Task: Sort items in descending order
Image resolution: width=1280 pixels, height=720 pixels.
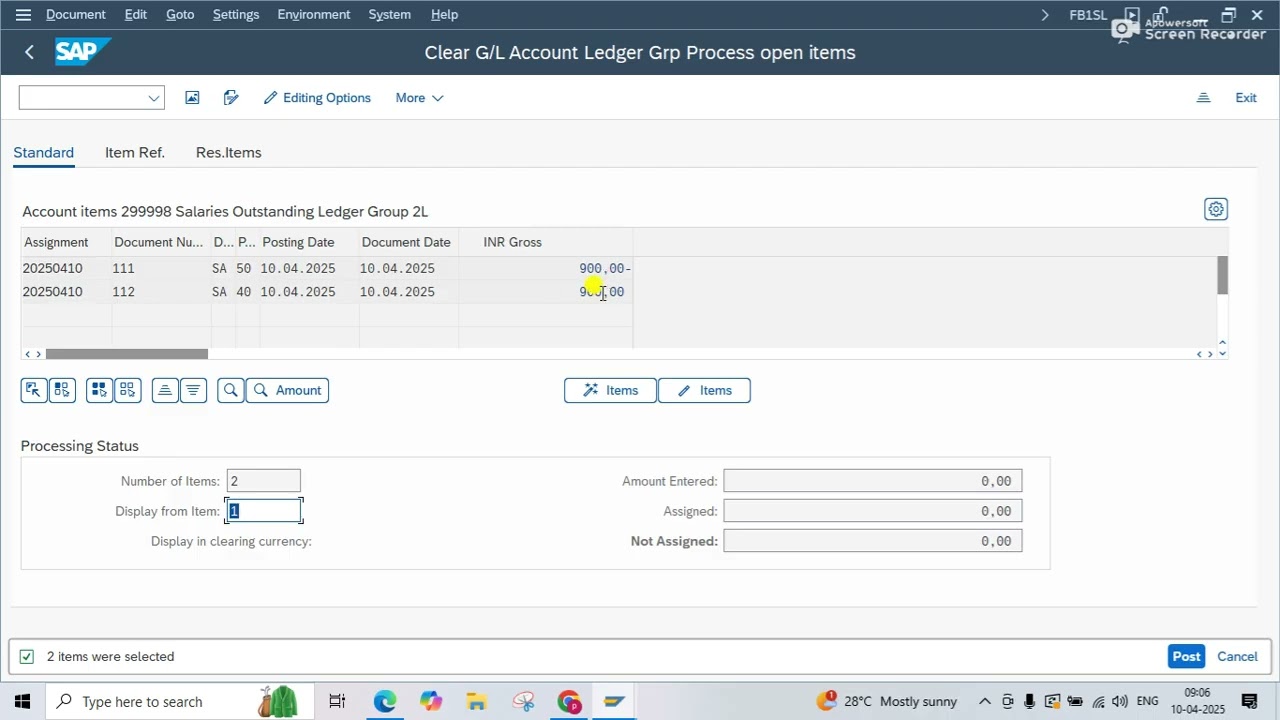Action: tap(193, 390)
